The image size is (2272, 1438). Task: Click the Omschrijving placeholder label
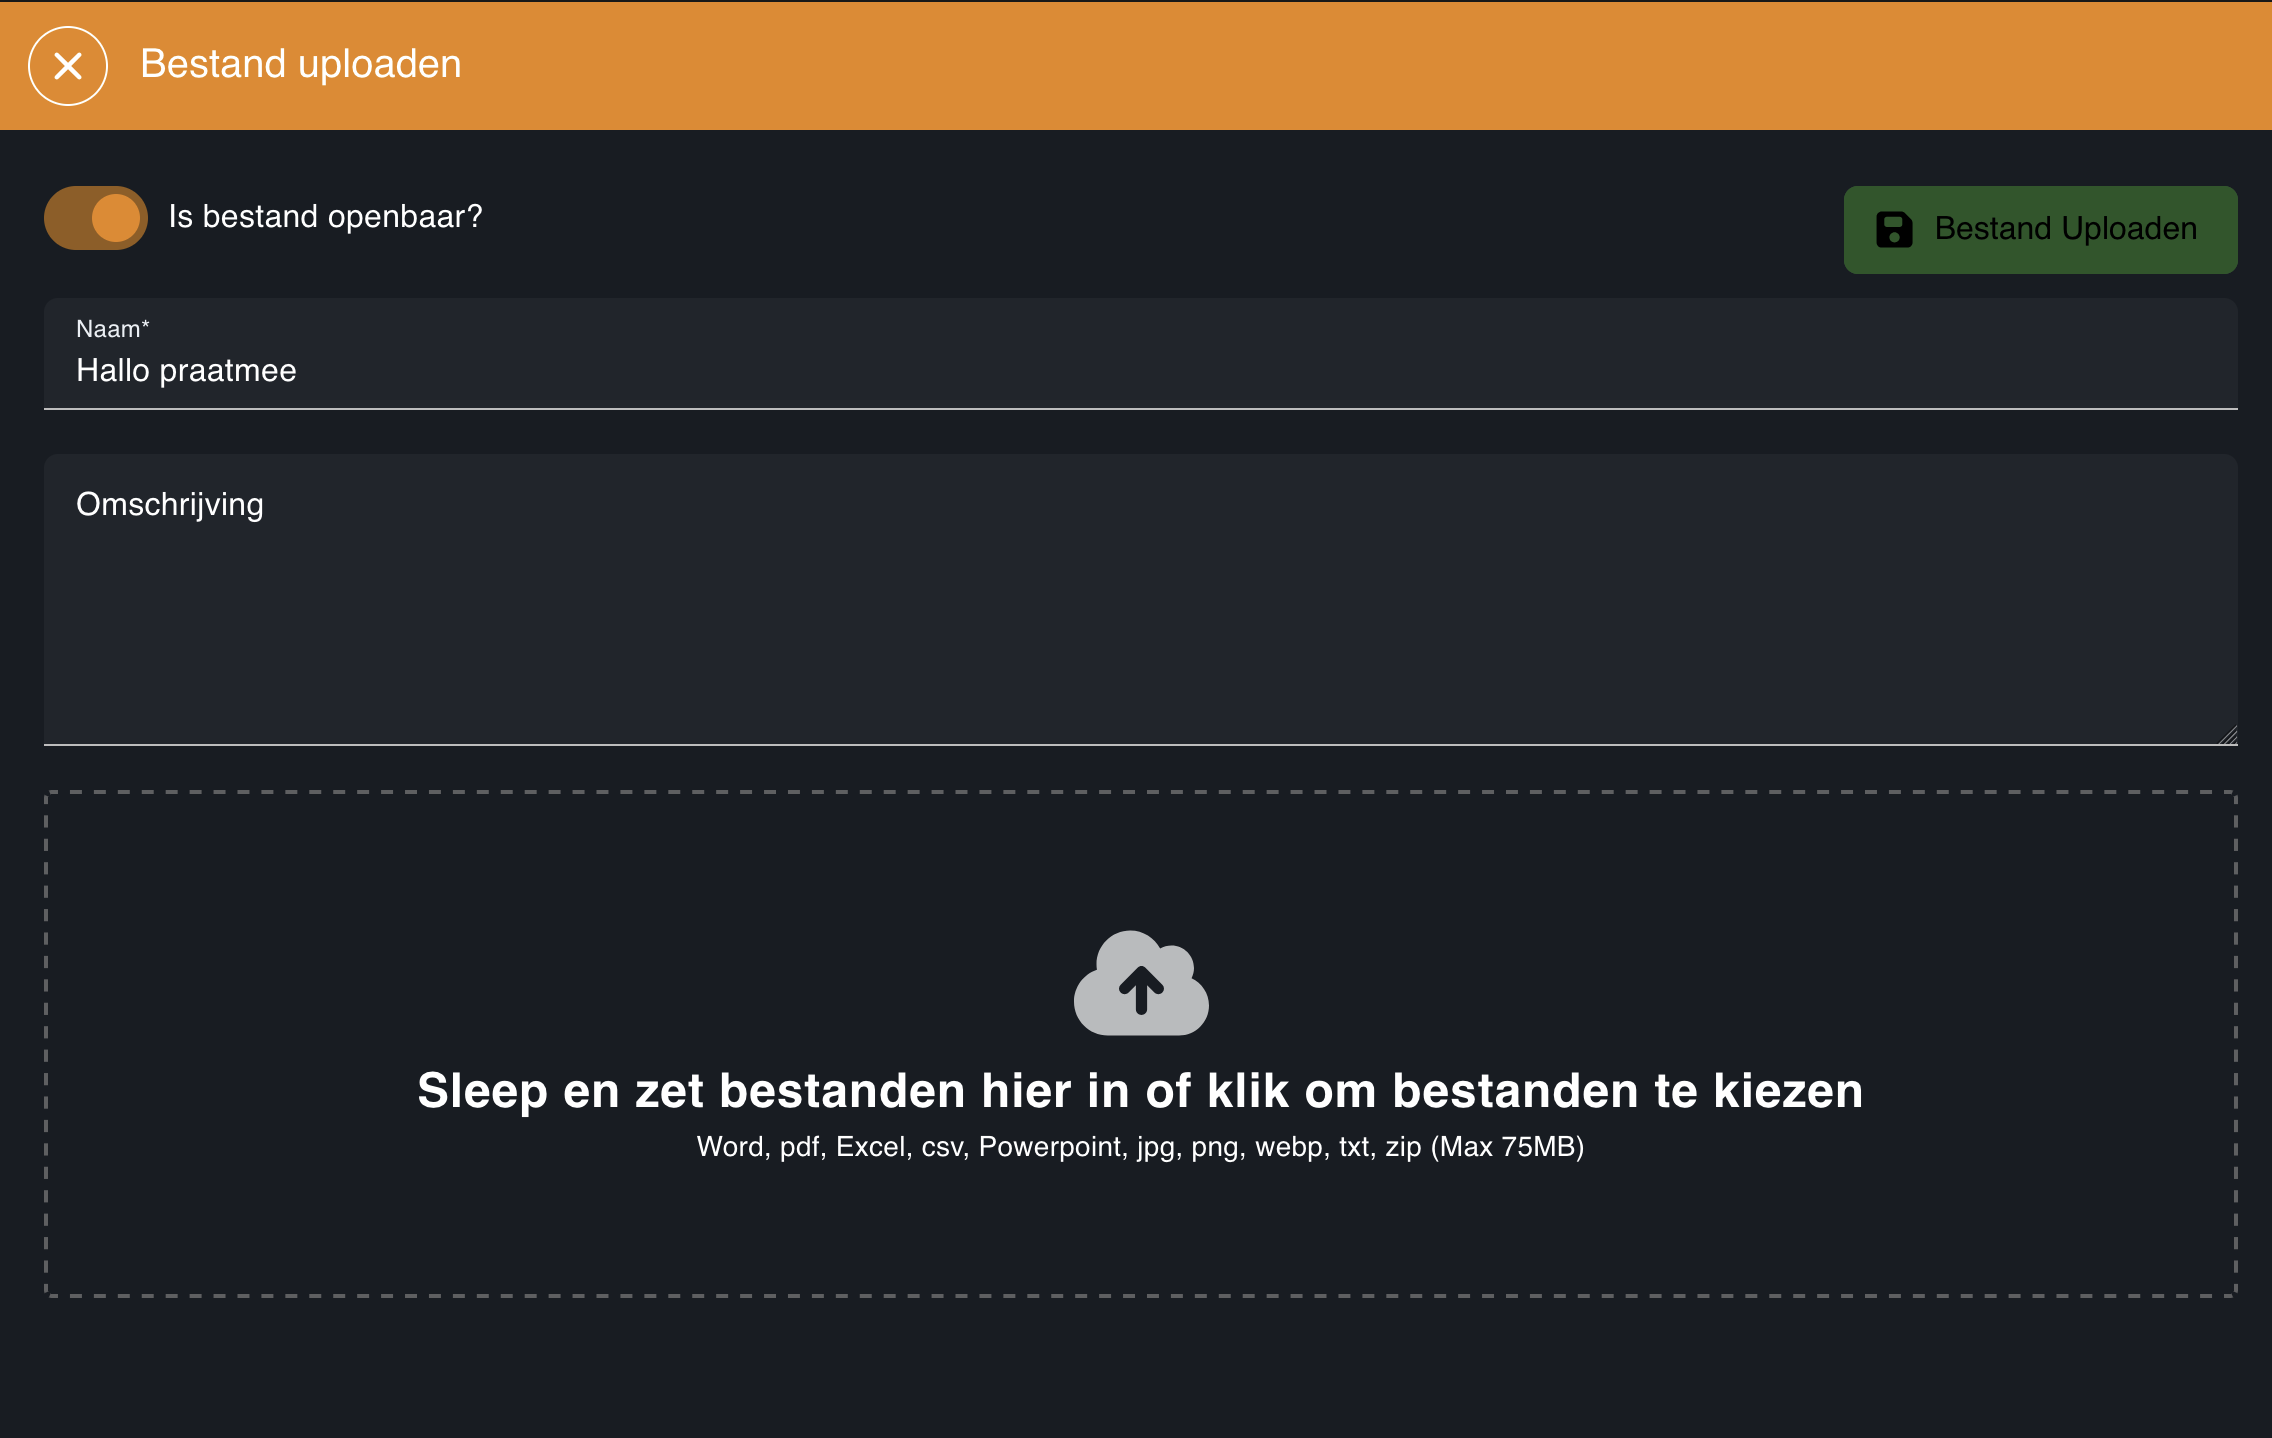pos(170,505)
